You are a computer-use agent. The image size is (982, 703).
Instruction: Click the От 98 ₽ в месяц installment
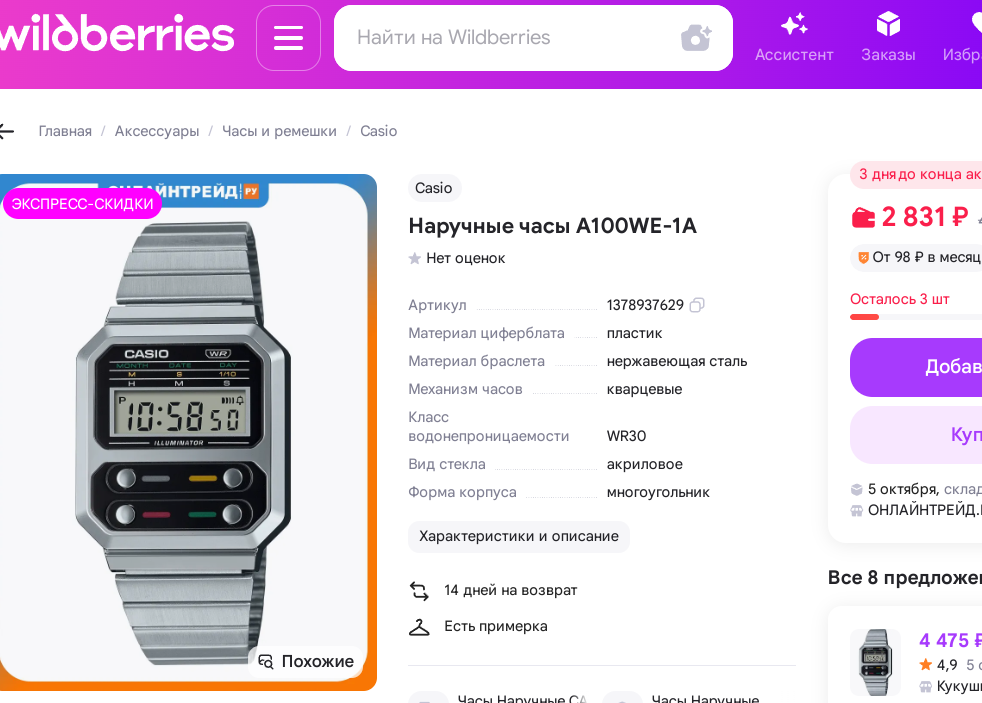coord(918,257)
